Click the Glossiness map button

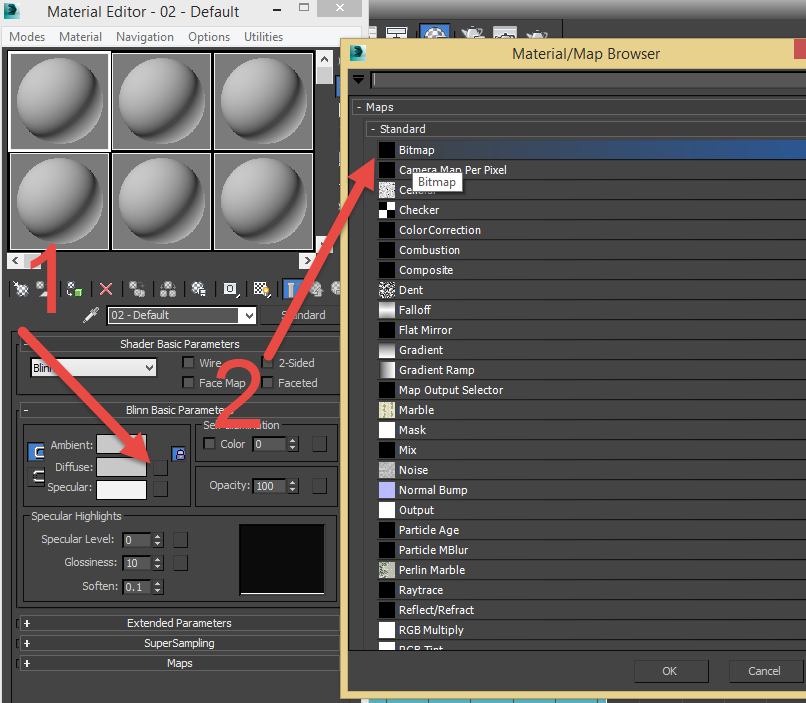[x=180, y=563]
